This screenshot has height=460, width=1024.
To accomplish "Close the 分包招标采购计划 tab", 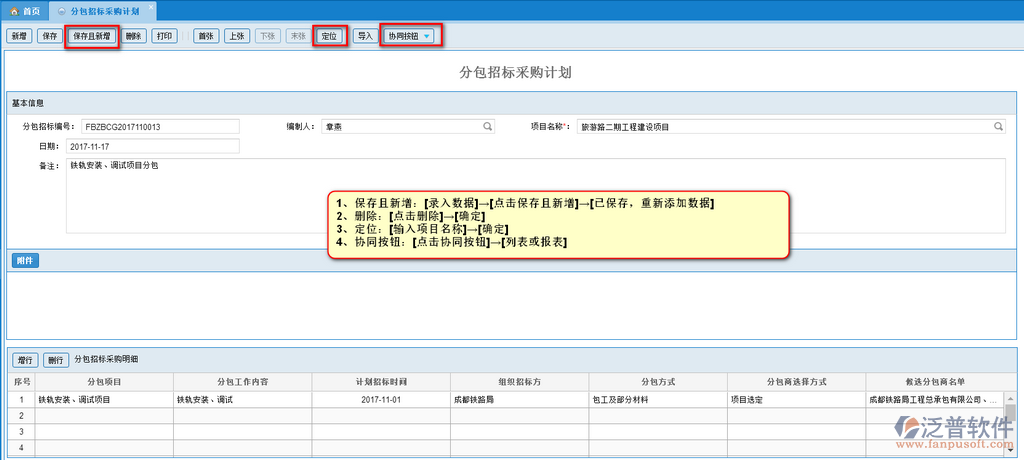I will pos(151,10).
